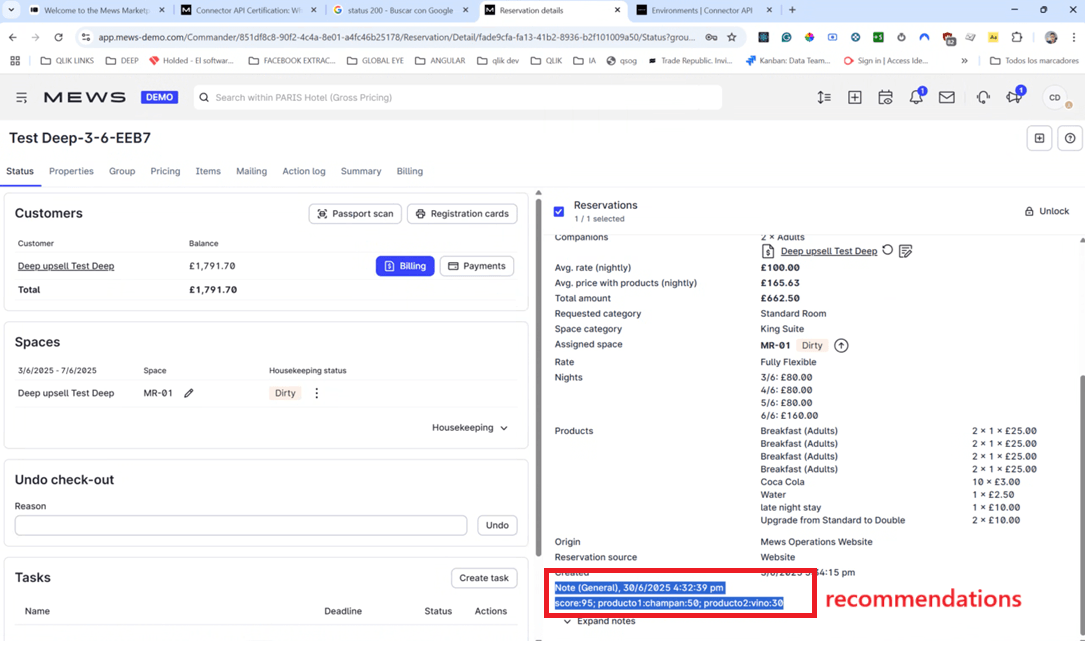Click Unlock to unlock the reservation
The image size is (1092, 648).
click(1047, 211)
